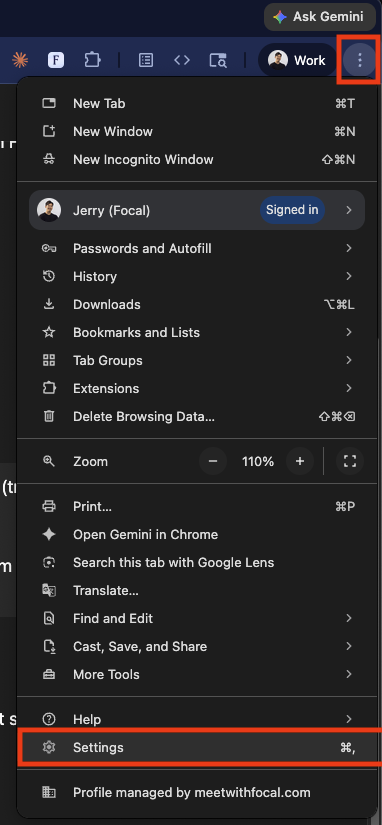Screen dimensions: 382x825
Task: Open the reading list toolbar icon
Action: click(x=146, y=61)
